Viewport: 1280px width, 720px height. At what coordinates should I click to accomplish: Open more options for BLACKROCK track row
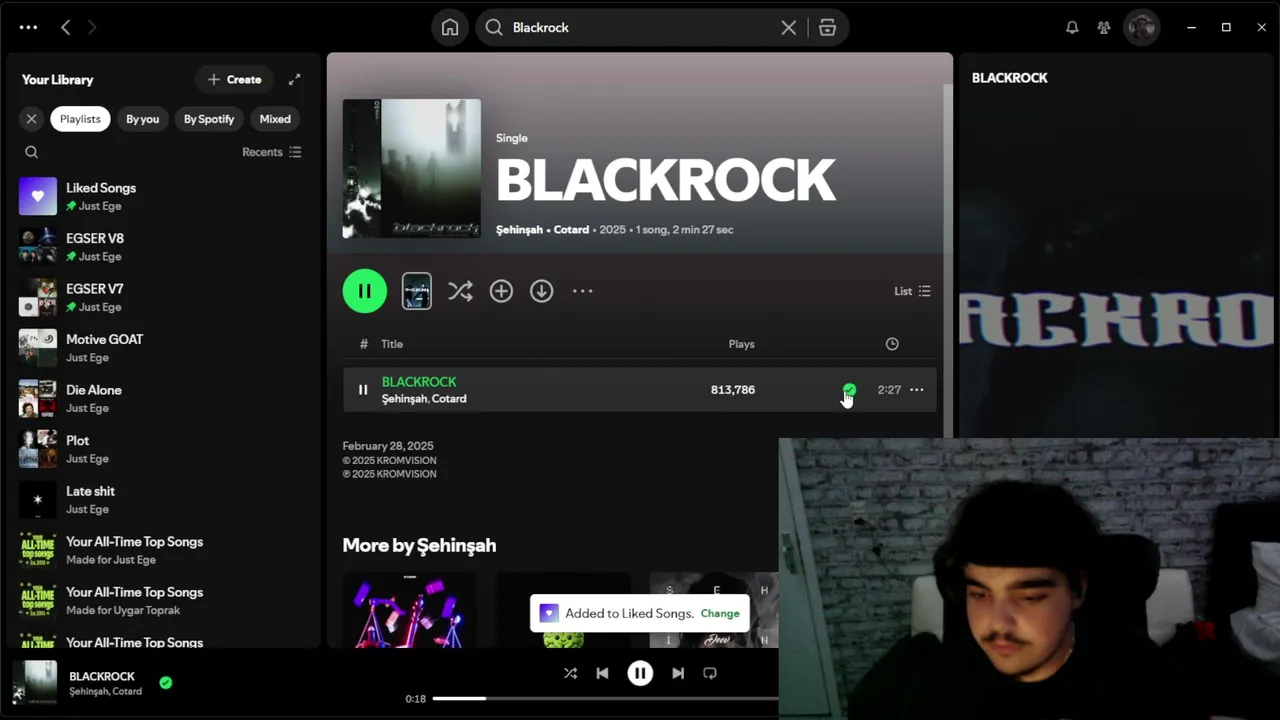pos(916,390)
